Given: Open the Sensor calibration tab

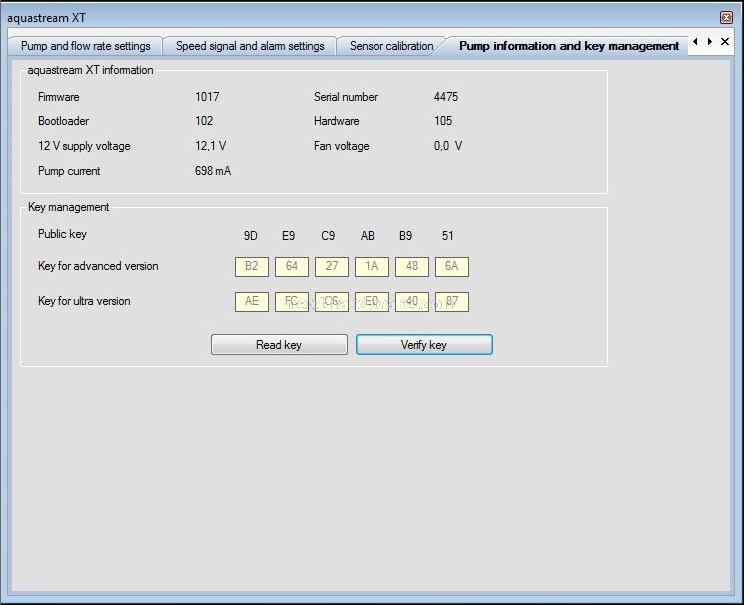Looking at the screenshot, I should 391,46.
